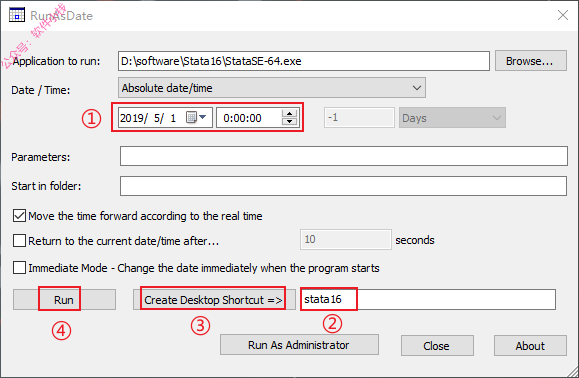Image resolution: width=579 pixels, height=378 pixels.
Task: Click the RunAsDate calendar icon in title bar
Action: pyautogui.click(x=17, y=15)
